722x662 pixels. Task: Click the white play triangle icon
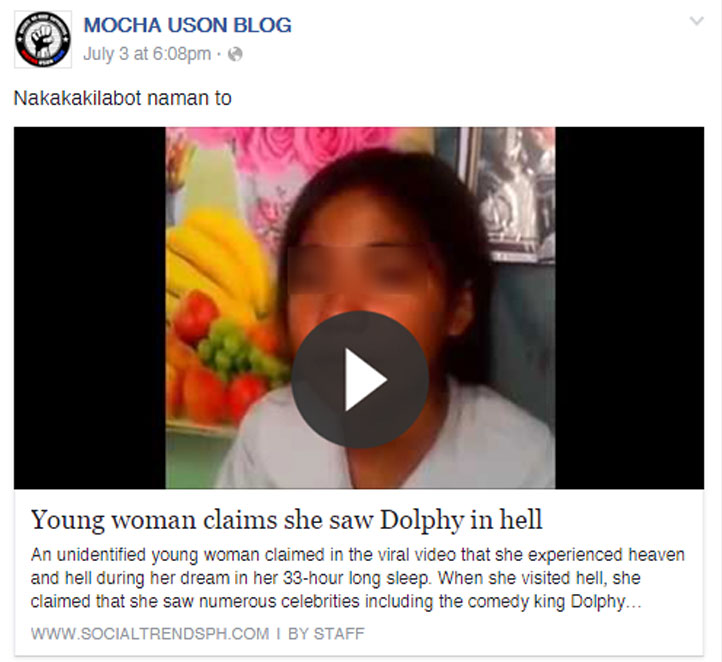365,379
